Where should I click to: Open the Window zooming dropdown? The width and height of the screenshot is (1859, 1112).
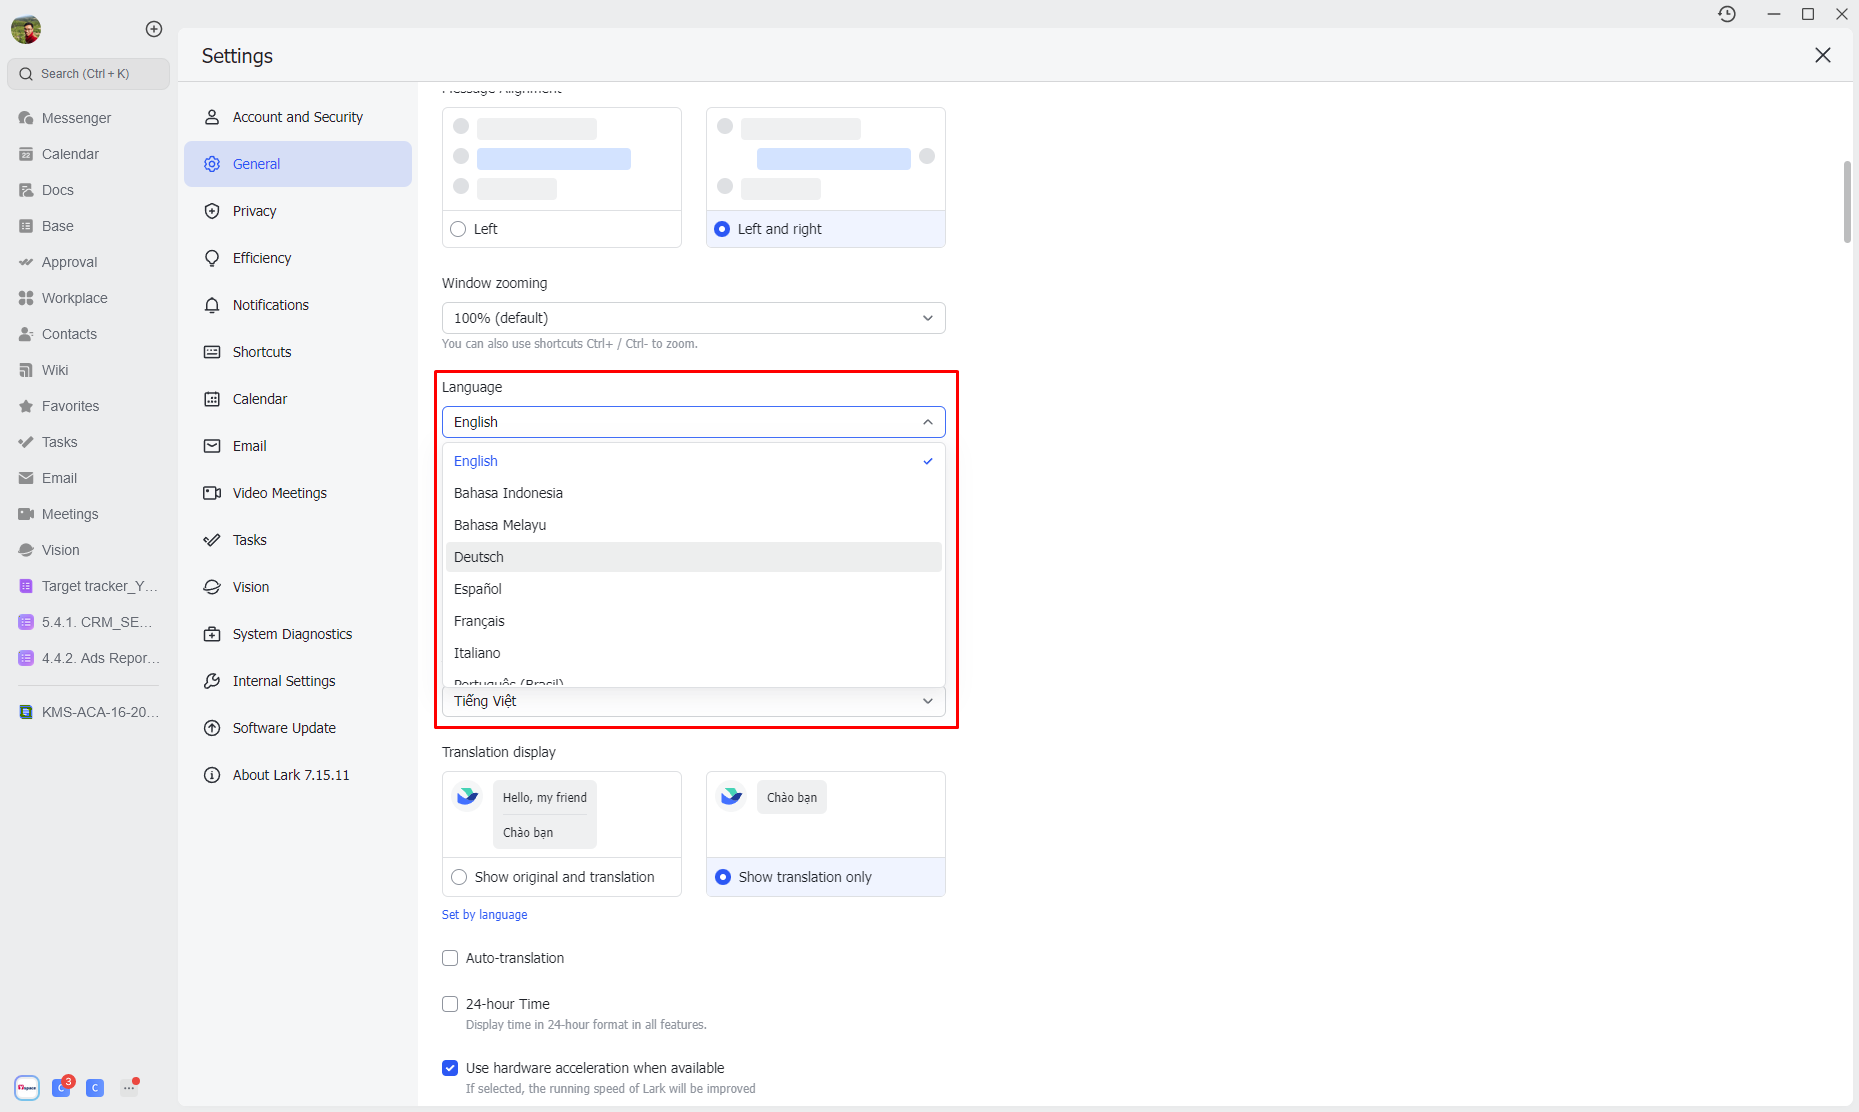694,318
